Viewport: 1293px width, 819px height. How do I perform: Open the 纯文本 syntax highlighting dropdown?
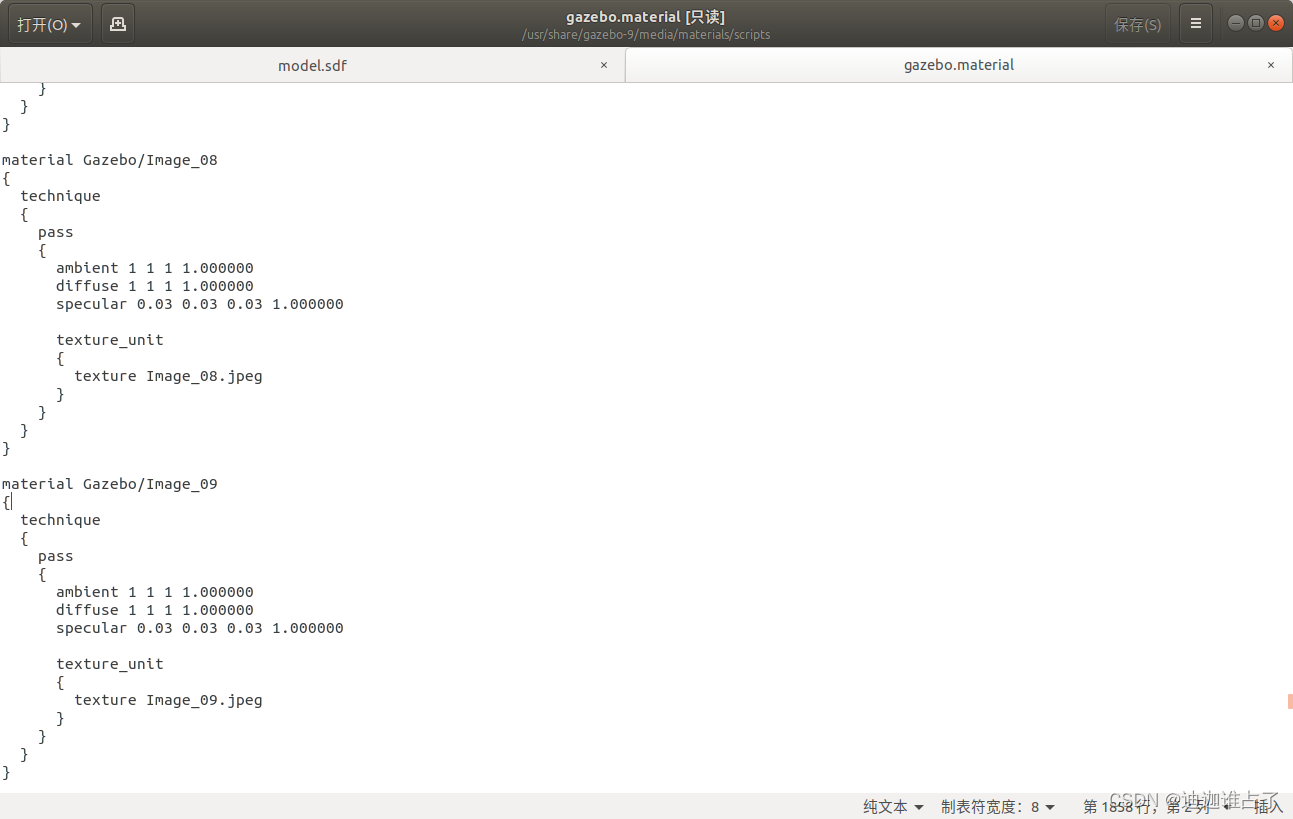click(x=893, y=806)
